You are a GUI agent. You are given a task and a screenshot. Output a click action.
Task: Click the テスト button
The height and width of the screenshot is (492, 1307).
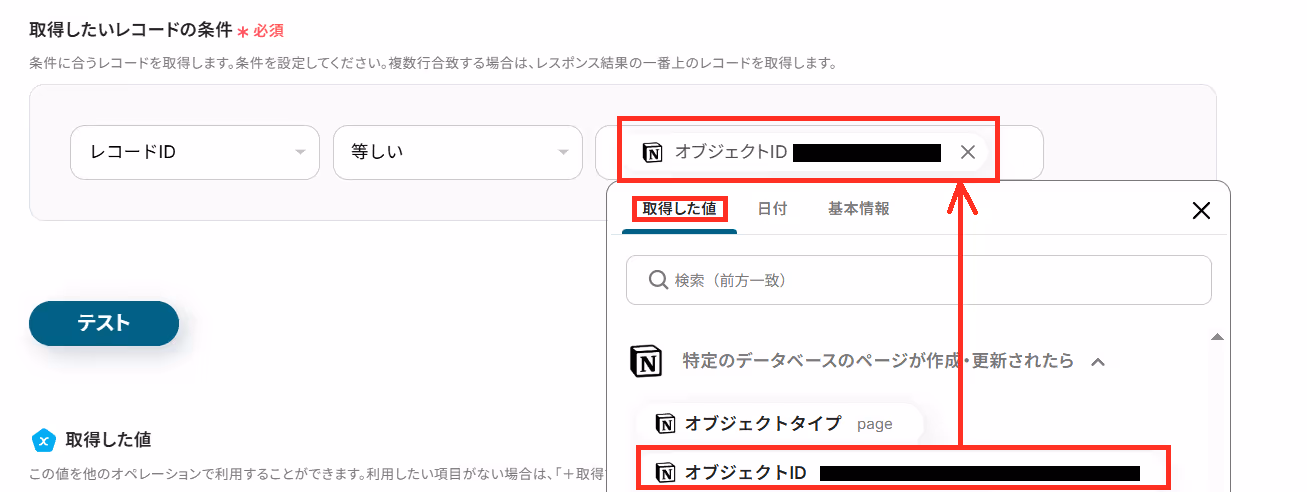pos(104,323)
